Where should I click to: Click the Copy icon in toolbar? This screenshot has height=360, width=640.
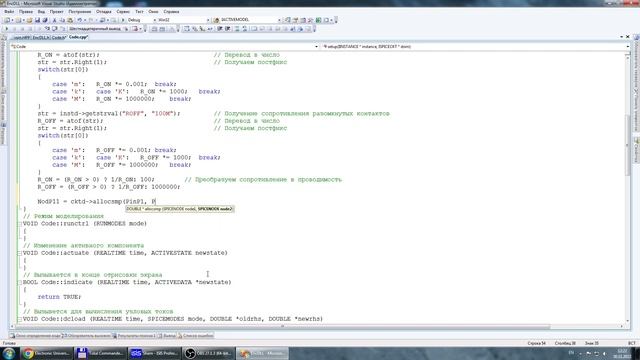(x=62, y=20)
